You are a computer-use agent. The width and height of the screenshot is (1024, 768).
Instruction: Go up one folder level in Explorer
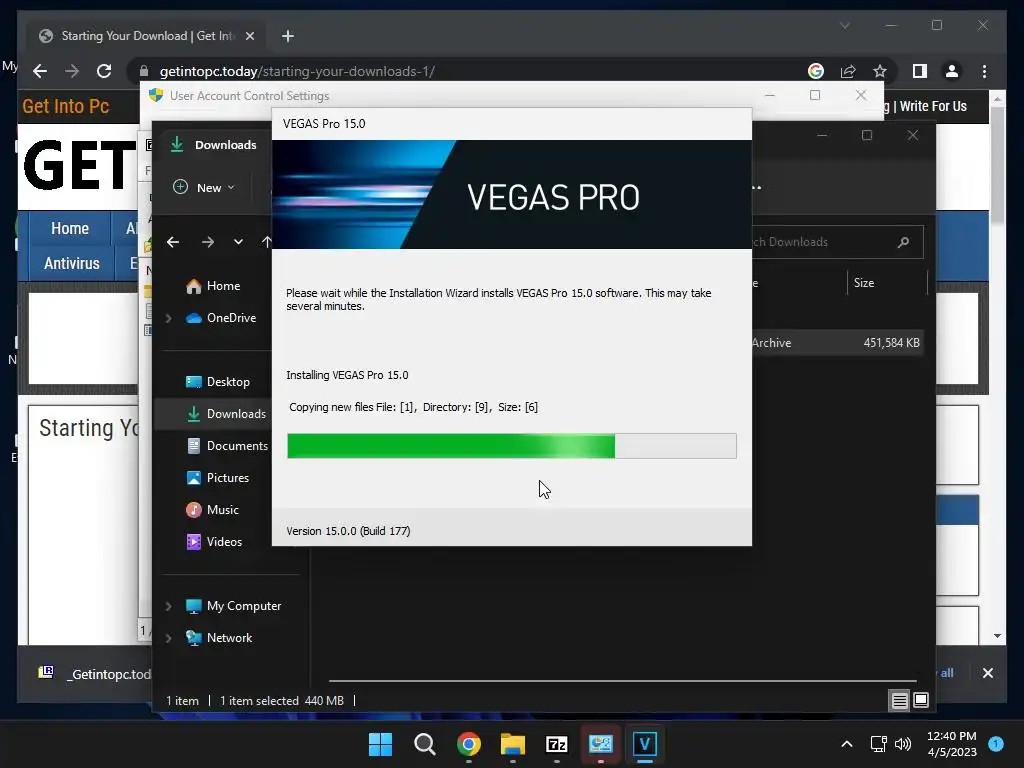[x=266, y=242]
